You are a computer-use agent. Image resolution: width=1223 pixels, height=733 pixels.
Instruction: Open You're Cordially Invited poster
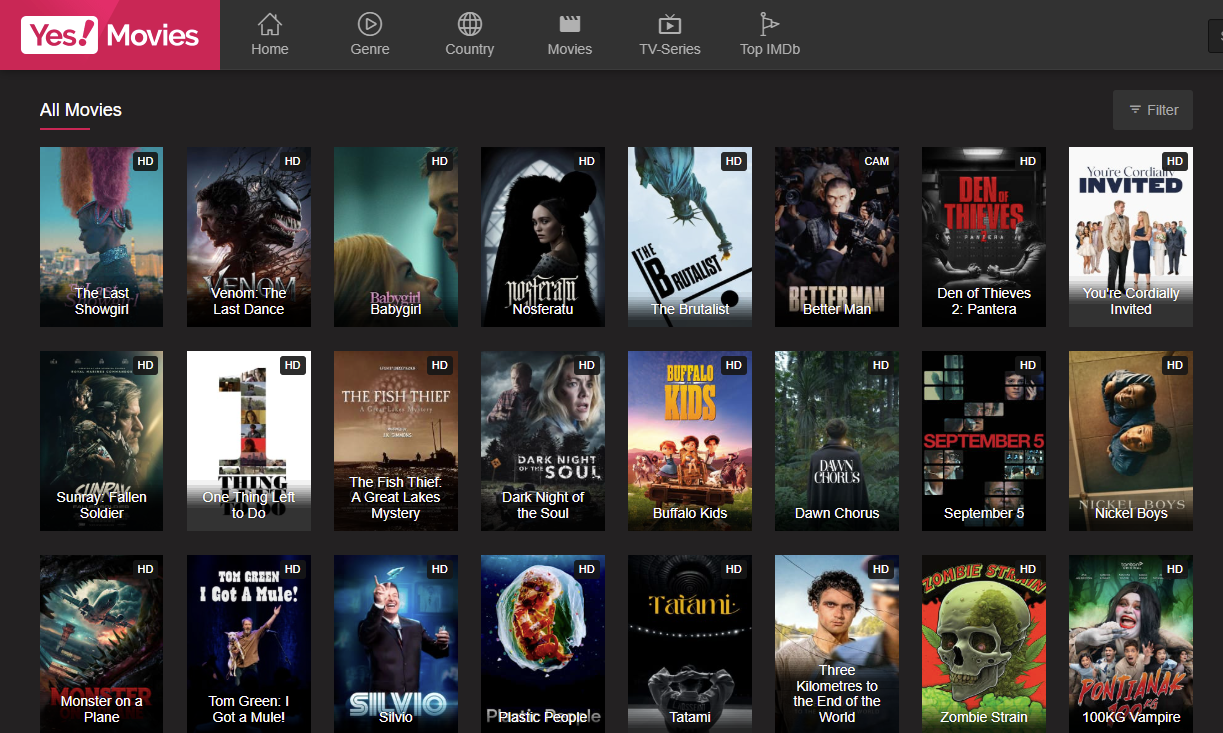(1131, 237)
